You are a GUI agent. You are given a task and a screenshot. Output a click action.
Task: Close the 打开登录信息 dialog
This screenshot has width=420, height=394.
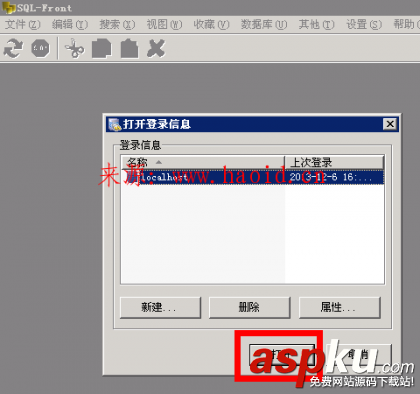390,124
